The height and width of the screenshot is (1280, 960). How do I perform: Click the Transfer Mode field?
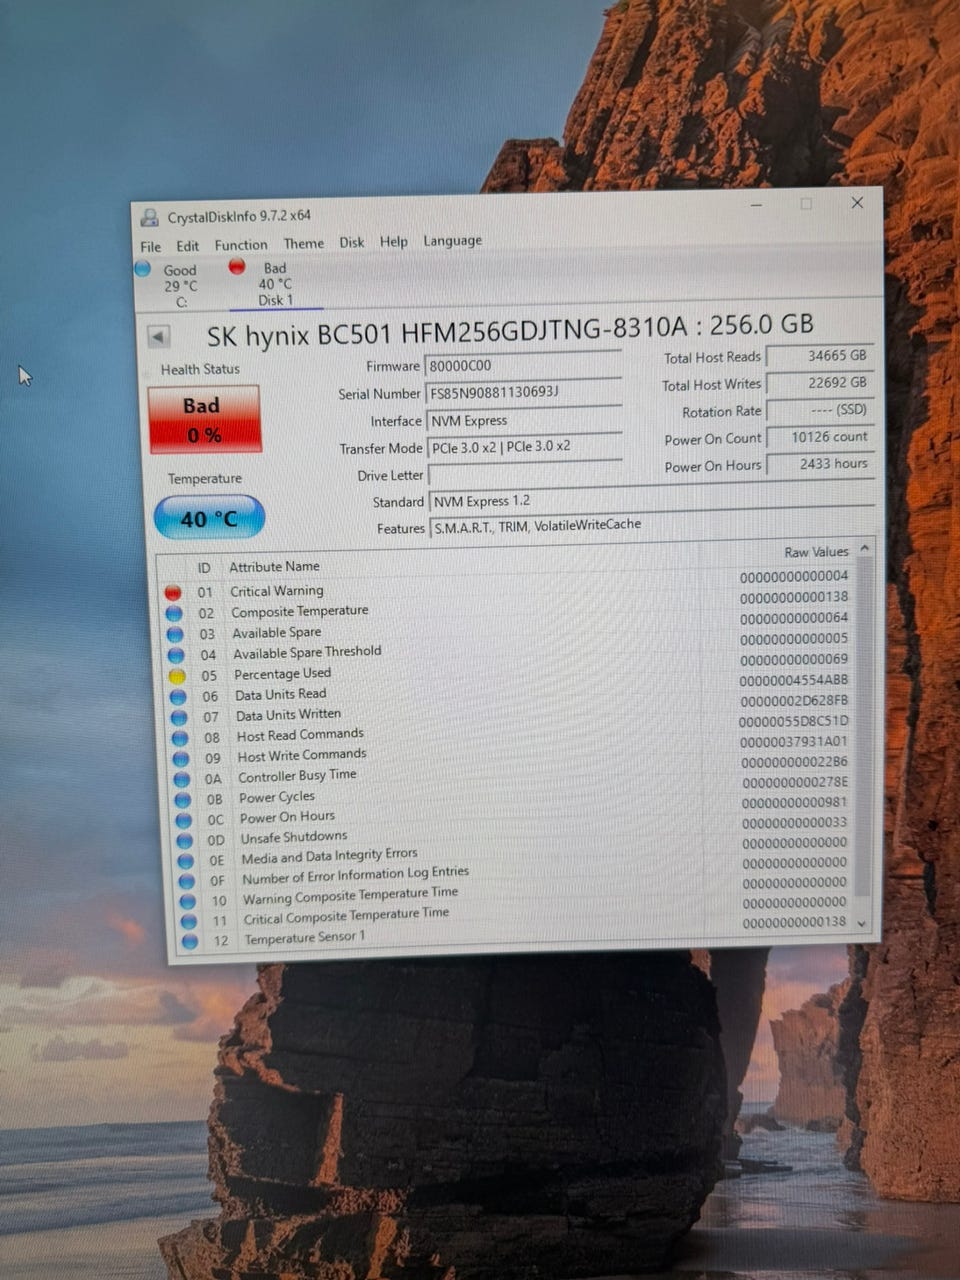526,447
